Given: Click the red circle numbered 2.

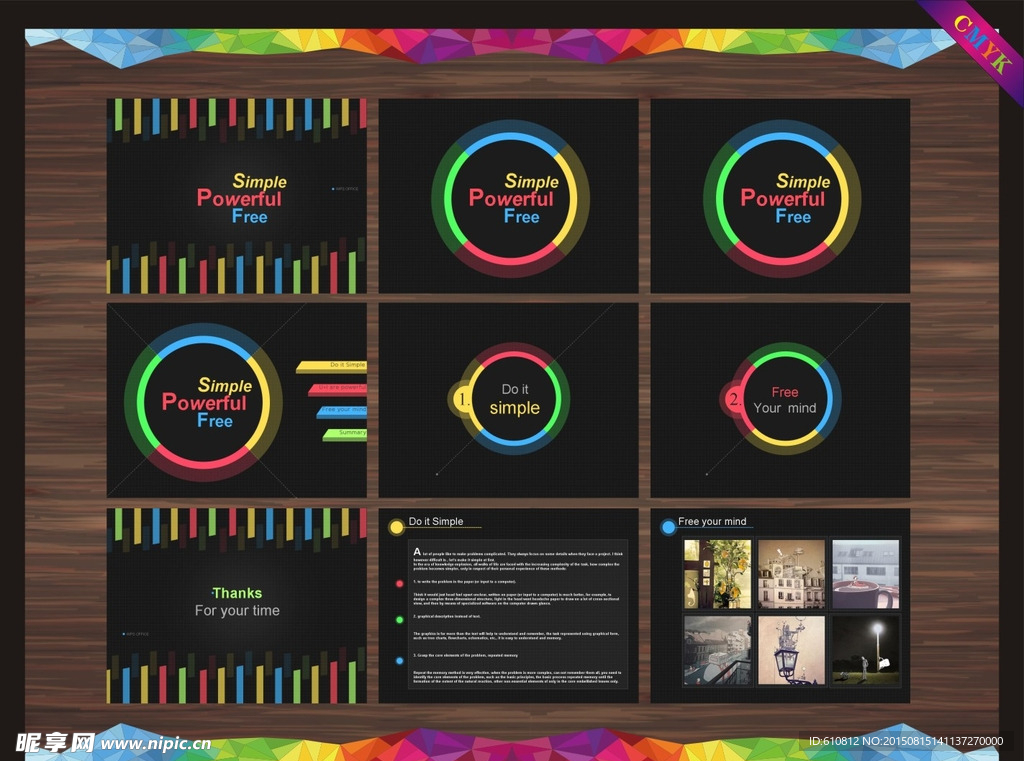Looking at the screenshot, I should point(733,398).
